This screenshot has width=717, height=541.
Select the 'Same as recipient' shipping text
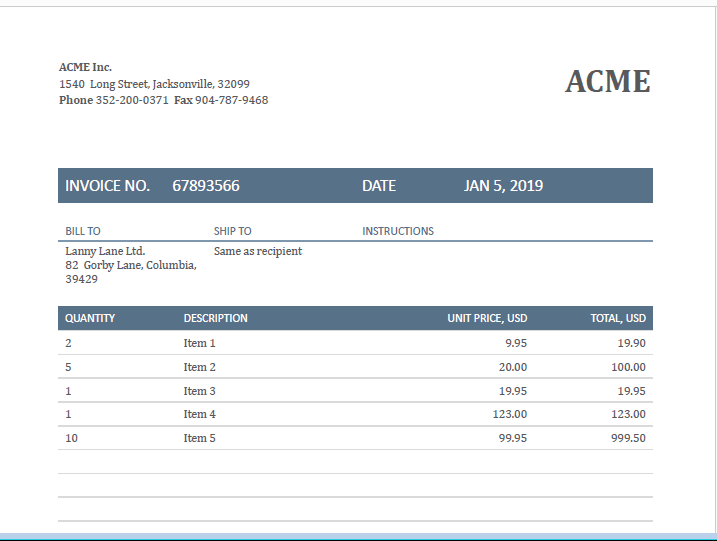click(x=257, y=251)
